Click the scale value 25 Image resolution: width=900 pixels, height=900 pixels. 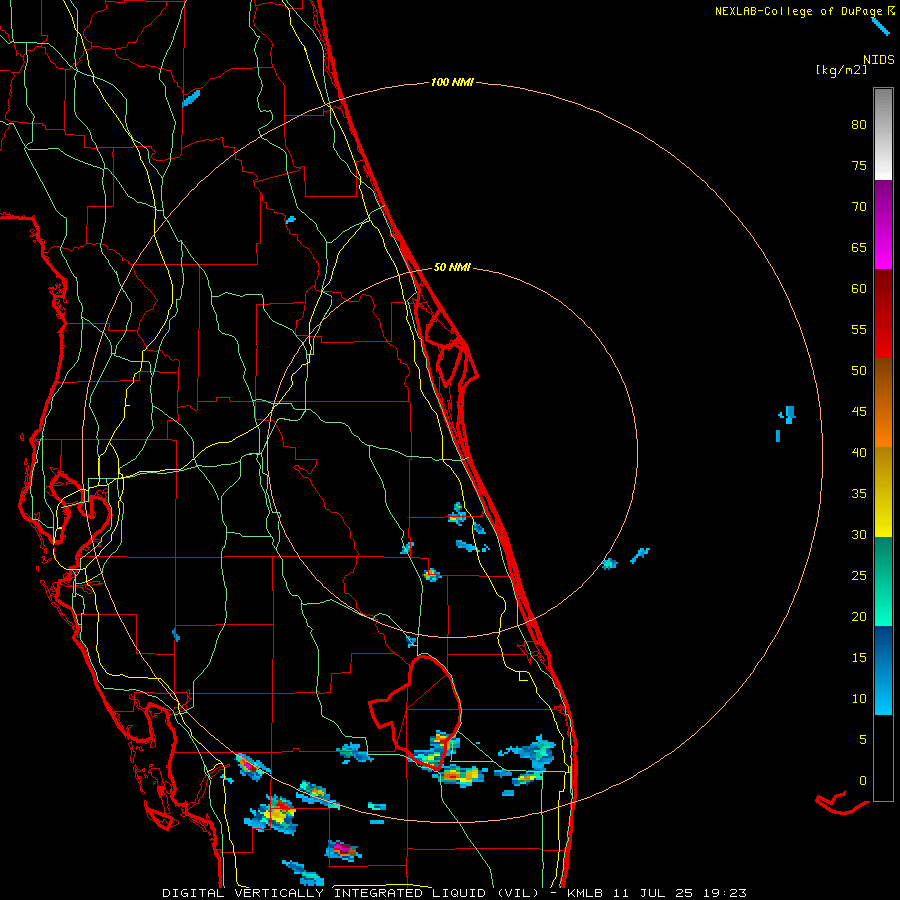(x=859, y=576)
